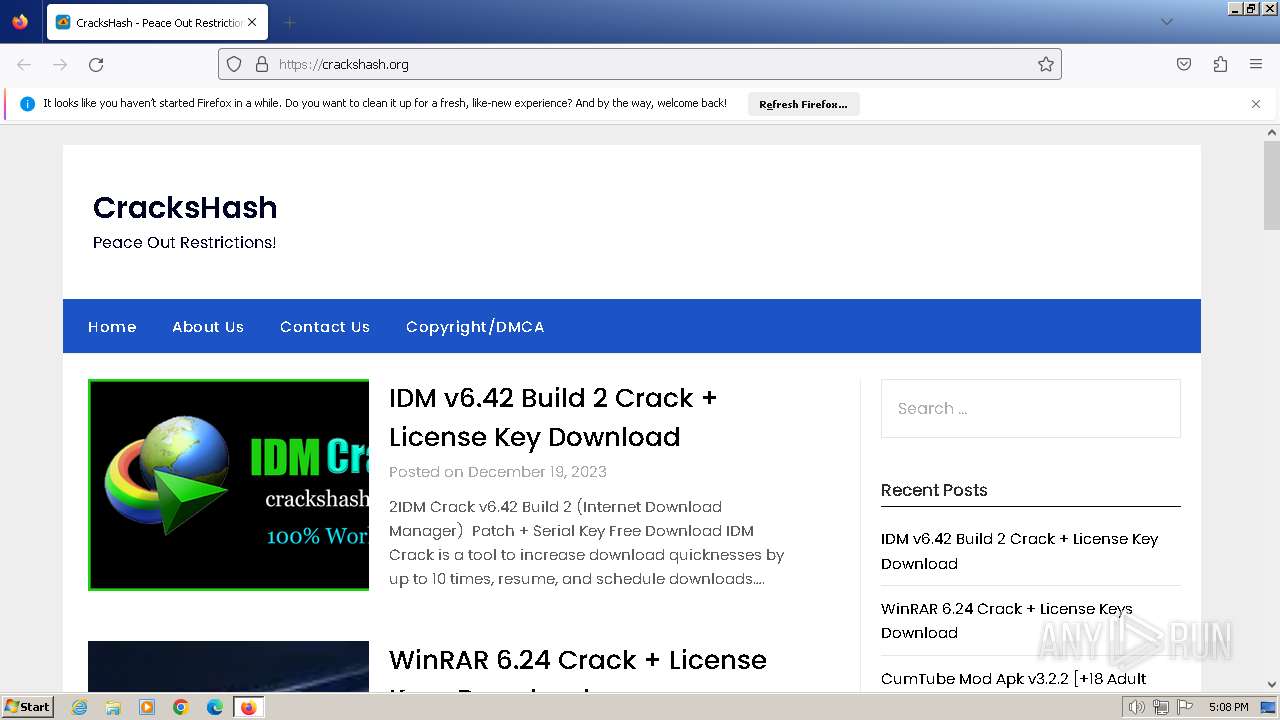
Task: Open the Contact Us menu item
Action: coord(325,327)
